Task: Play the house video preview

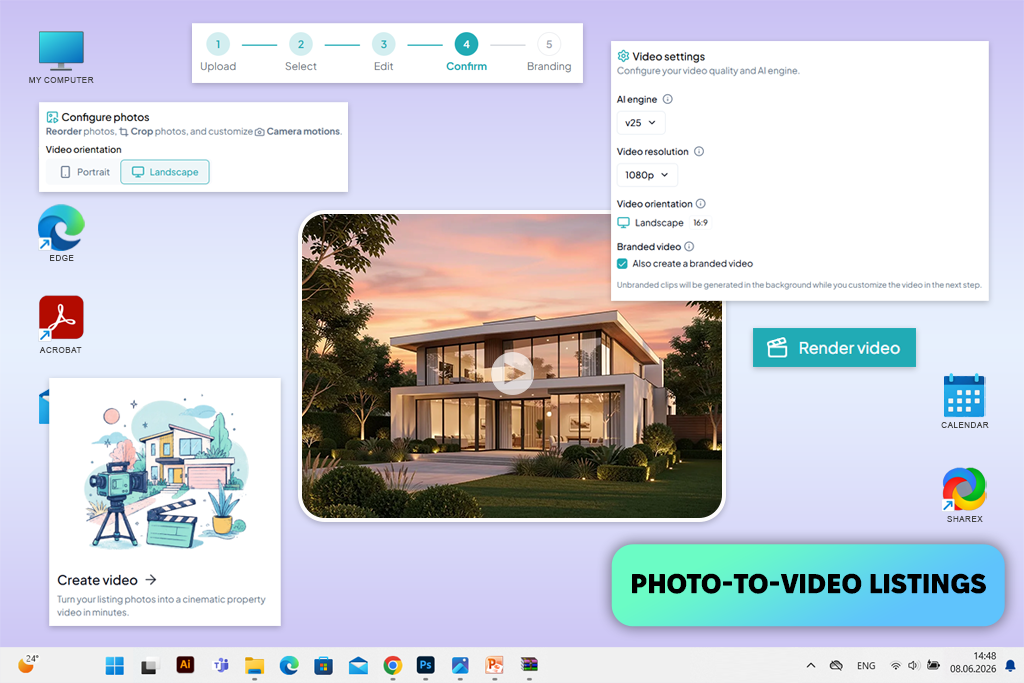Action: [x=512, y=373]
